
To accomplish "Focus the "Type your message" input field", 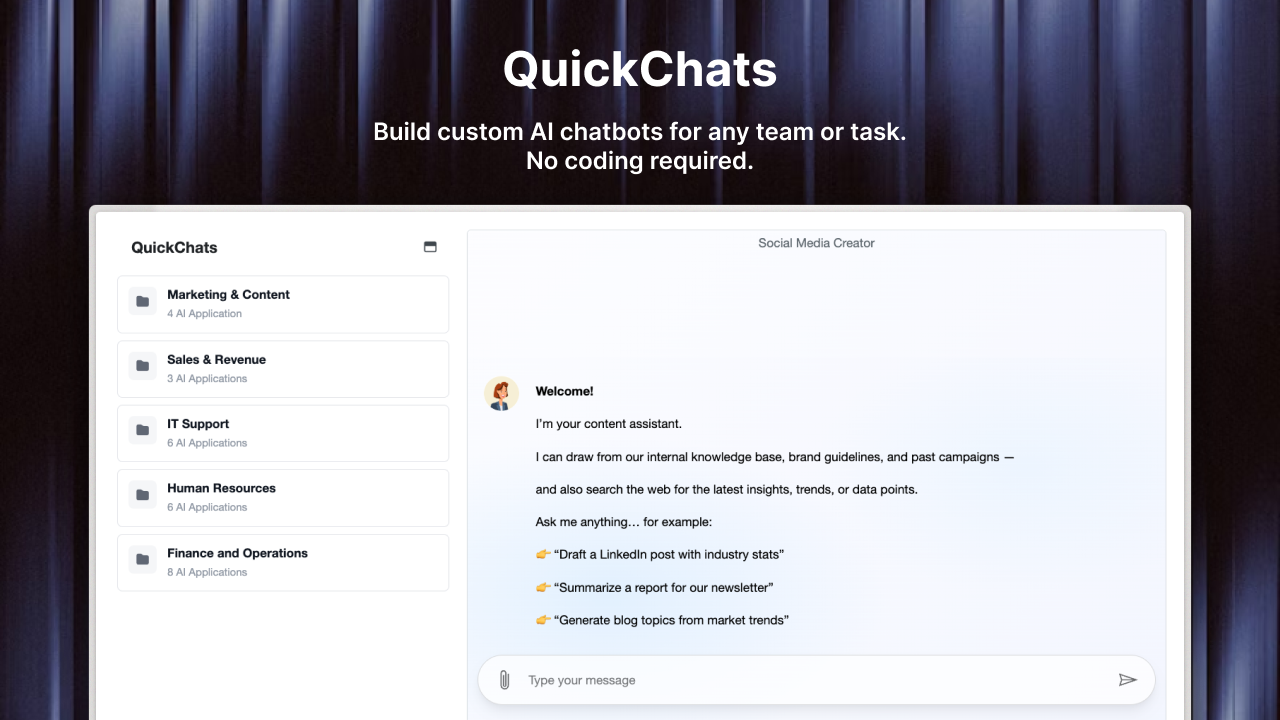I will point(810,680).
